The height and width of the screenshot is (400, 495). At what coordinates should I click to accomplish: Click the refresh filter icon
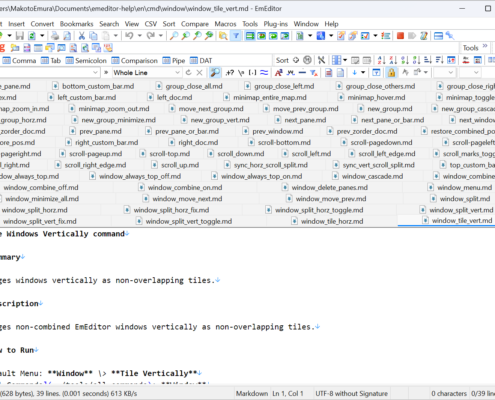pyautogui.click(x=189, y=72)
